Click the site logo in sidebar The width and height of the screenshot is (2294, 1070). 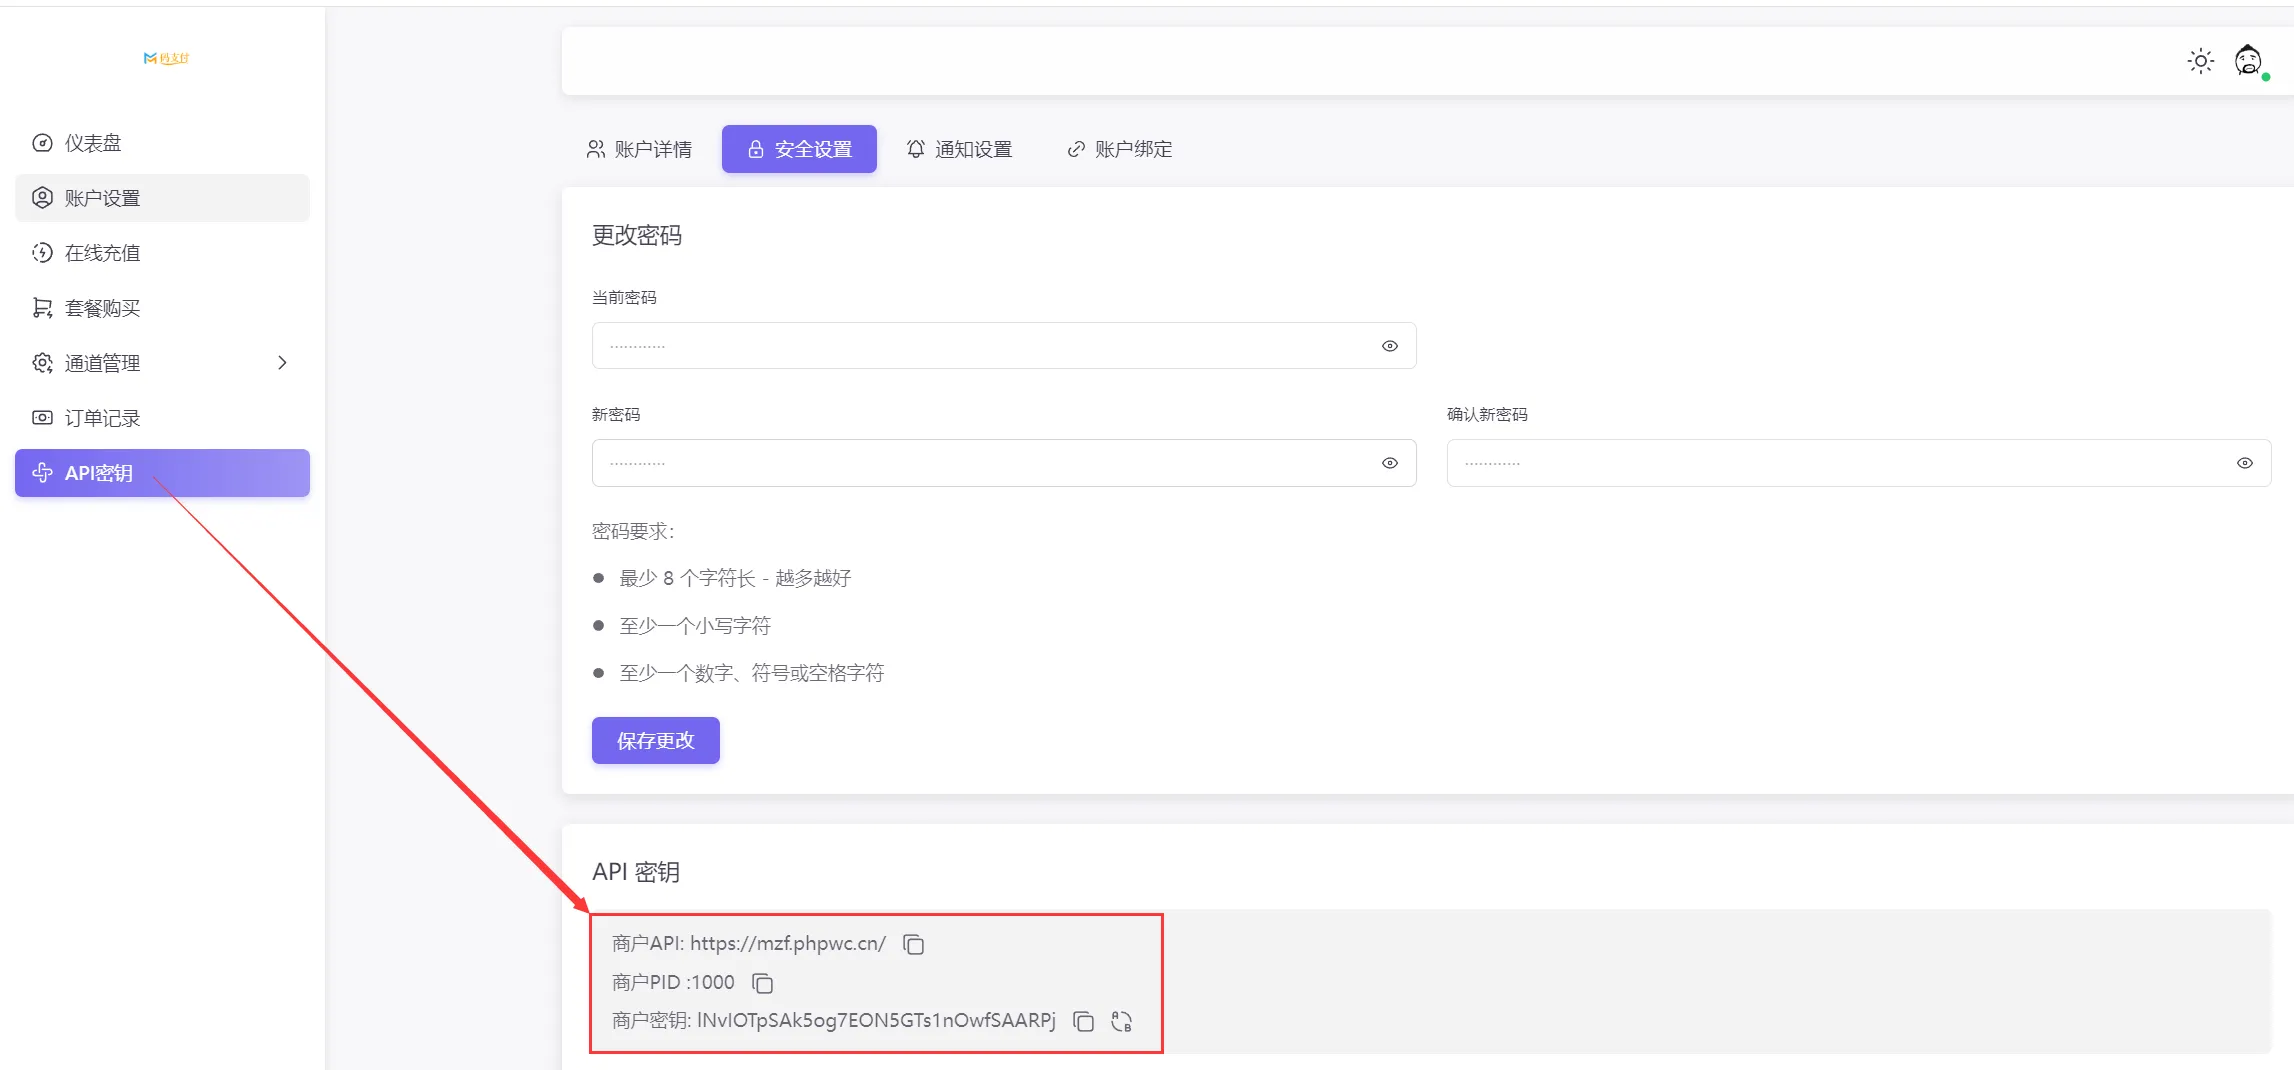(x=166, y=58)
